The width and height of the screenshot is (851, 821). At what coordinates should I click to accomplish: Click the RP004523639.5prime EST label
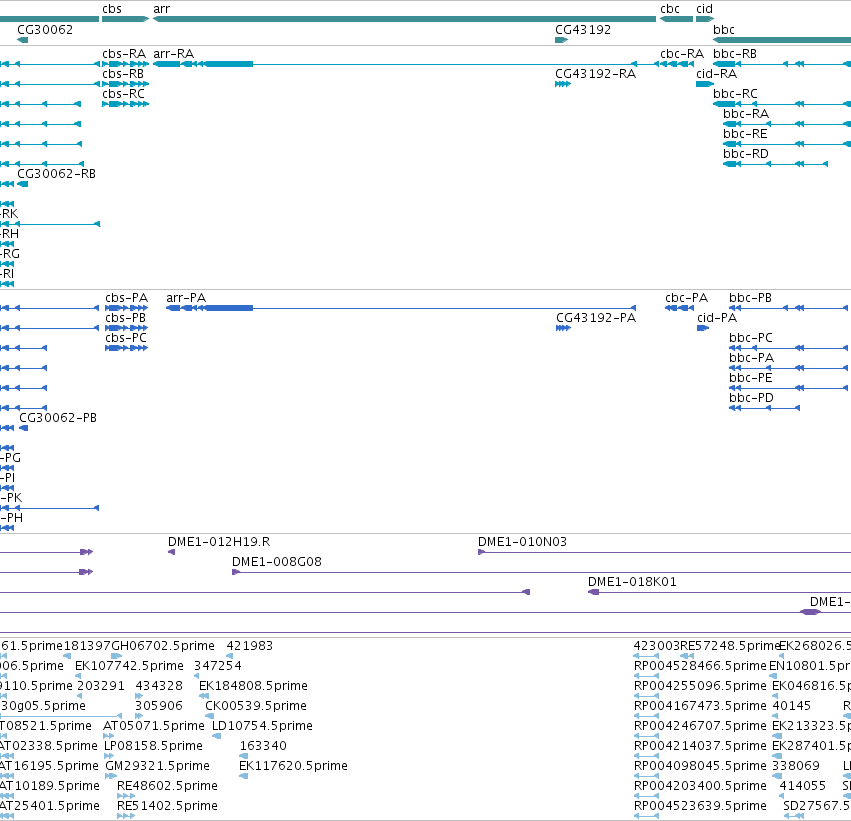click(700, 807)
